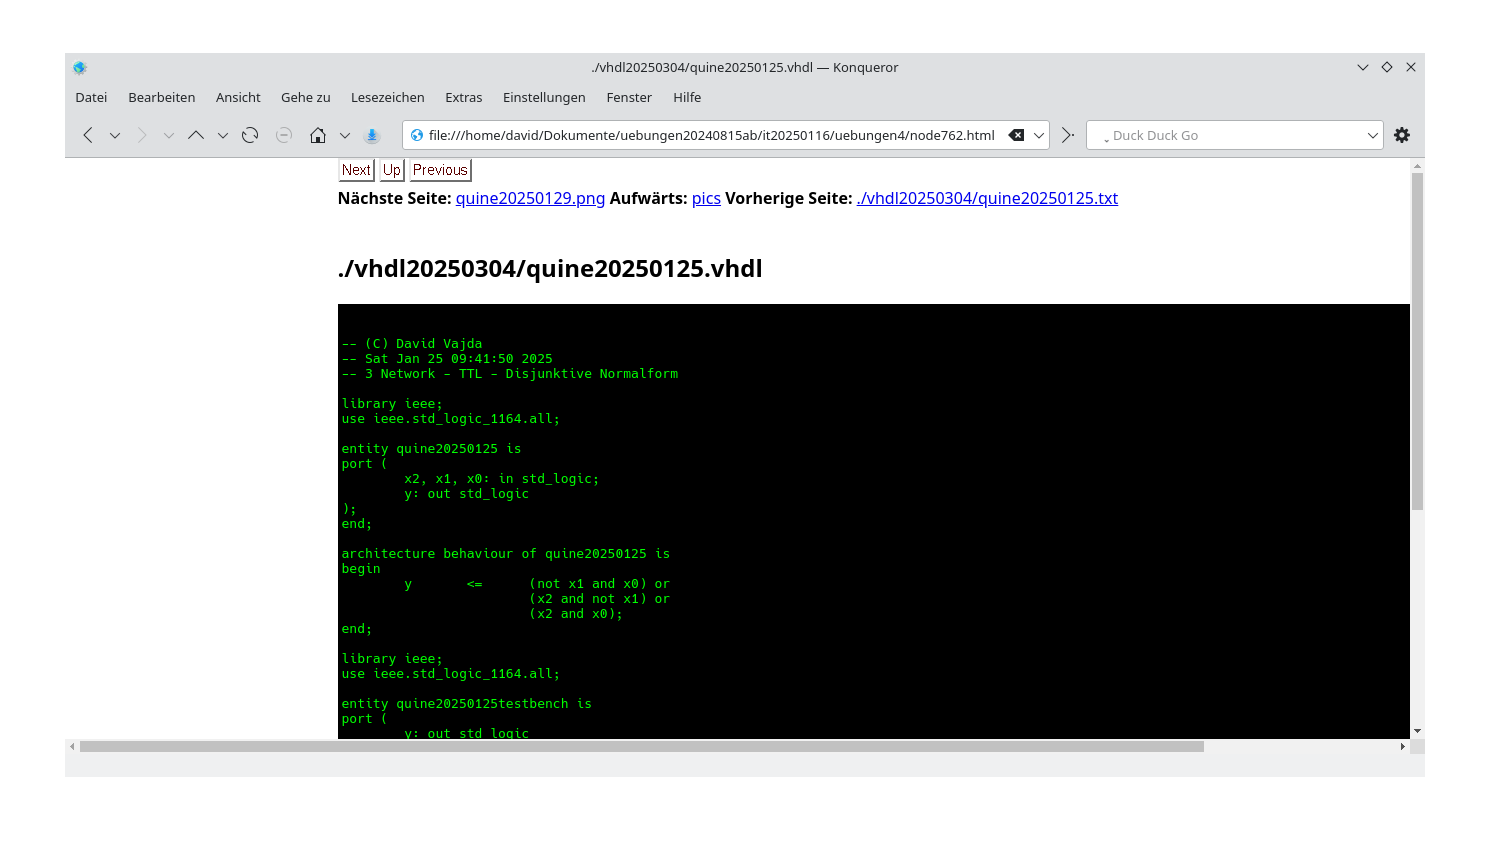The image size is (1490, 854).
Task: Open the home button dropdown chevron
Action: (x=344, y=134)
